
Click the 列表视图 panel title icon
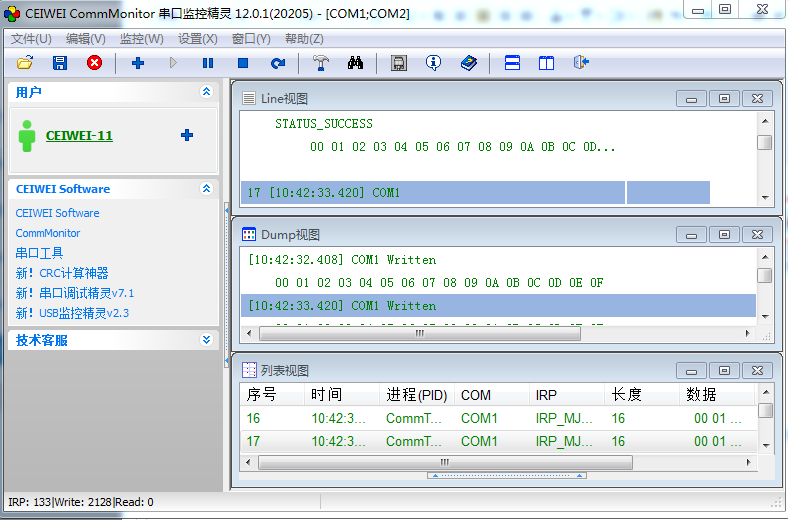point(249,370)
